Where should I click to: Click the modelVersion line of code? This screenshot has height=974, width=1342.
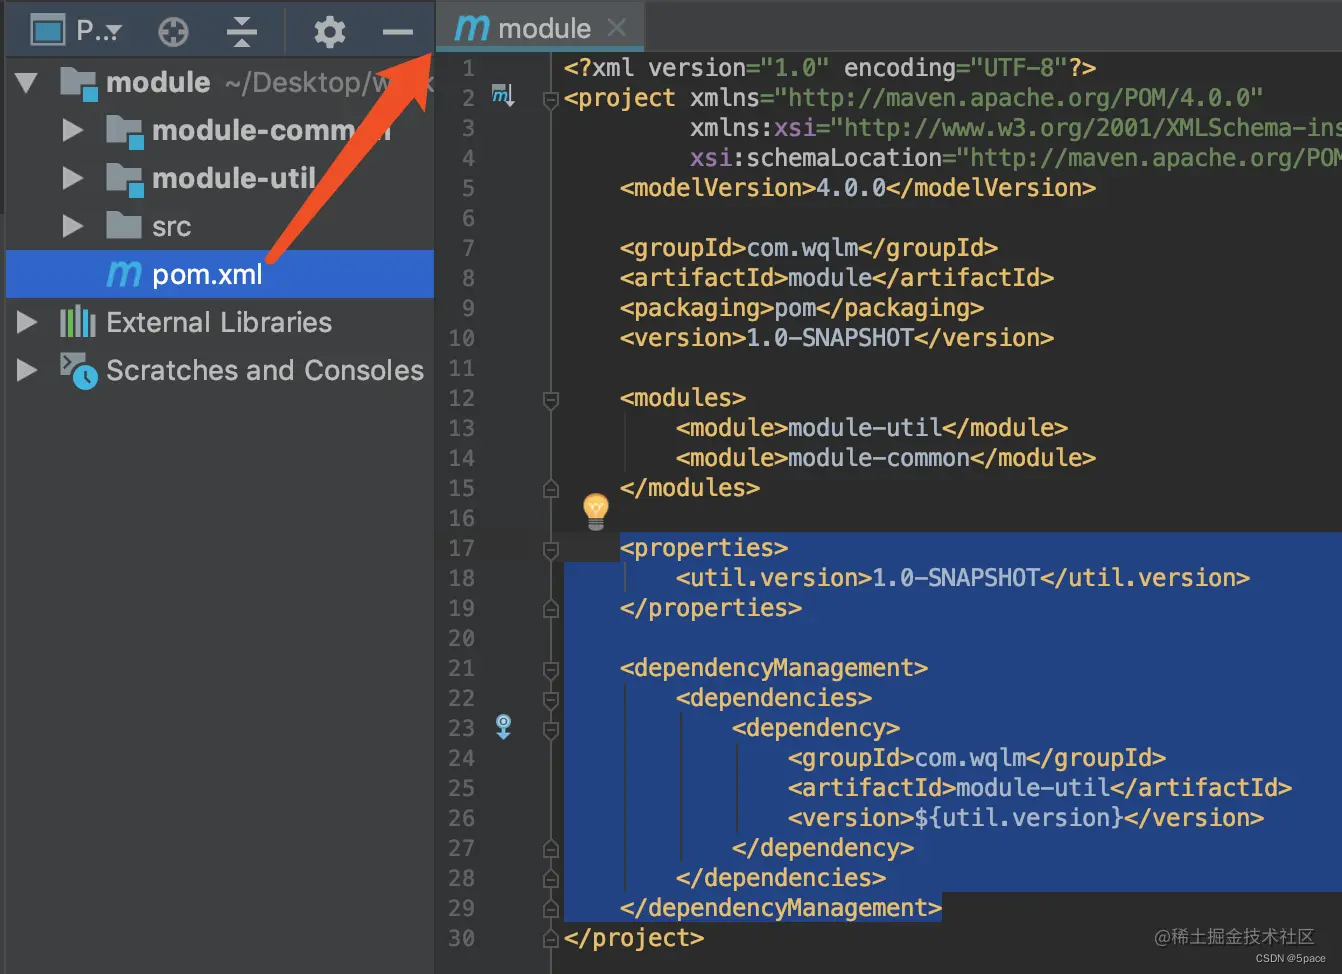coord(858,188)
